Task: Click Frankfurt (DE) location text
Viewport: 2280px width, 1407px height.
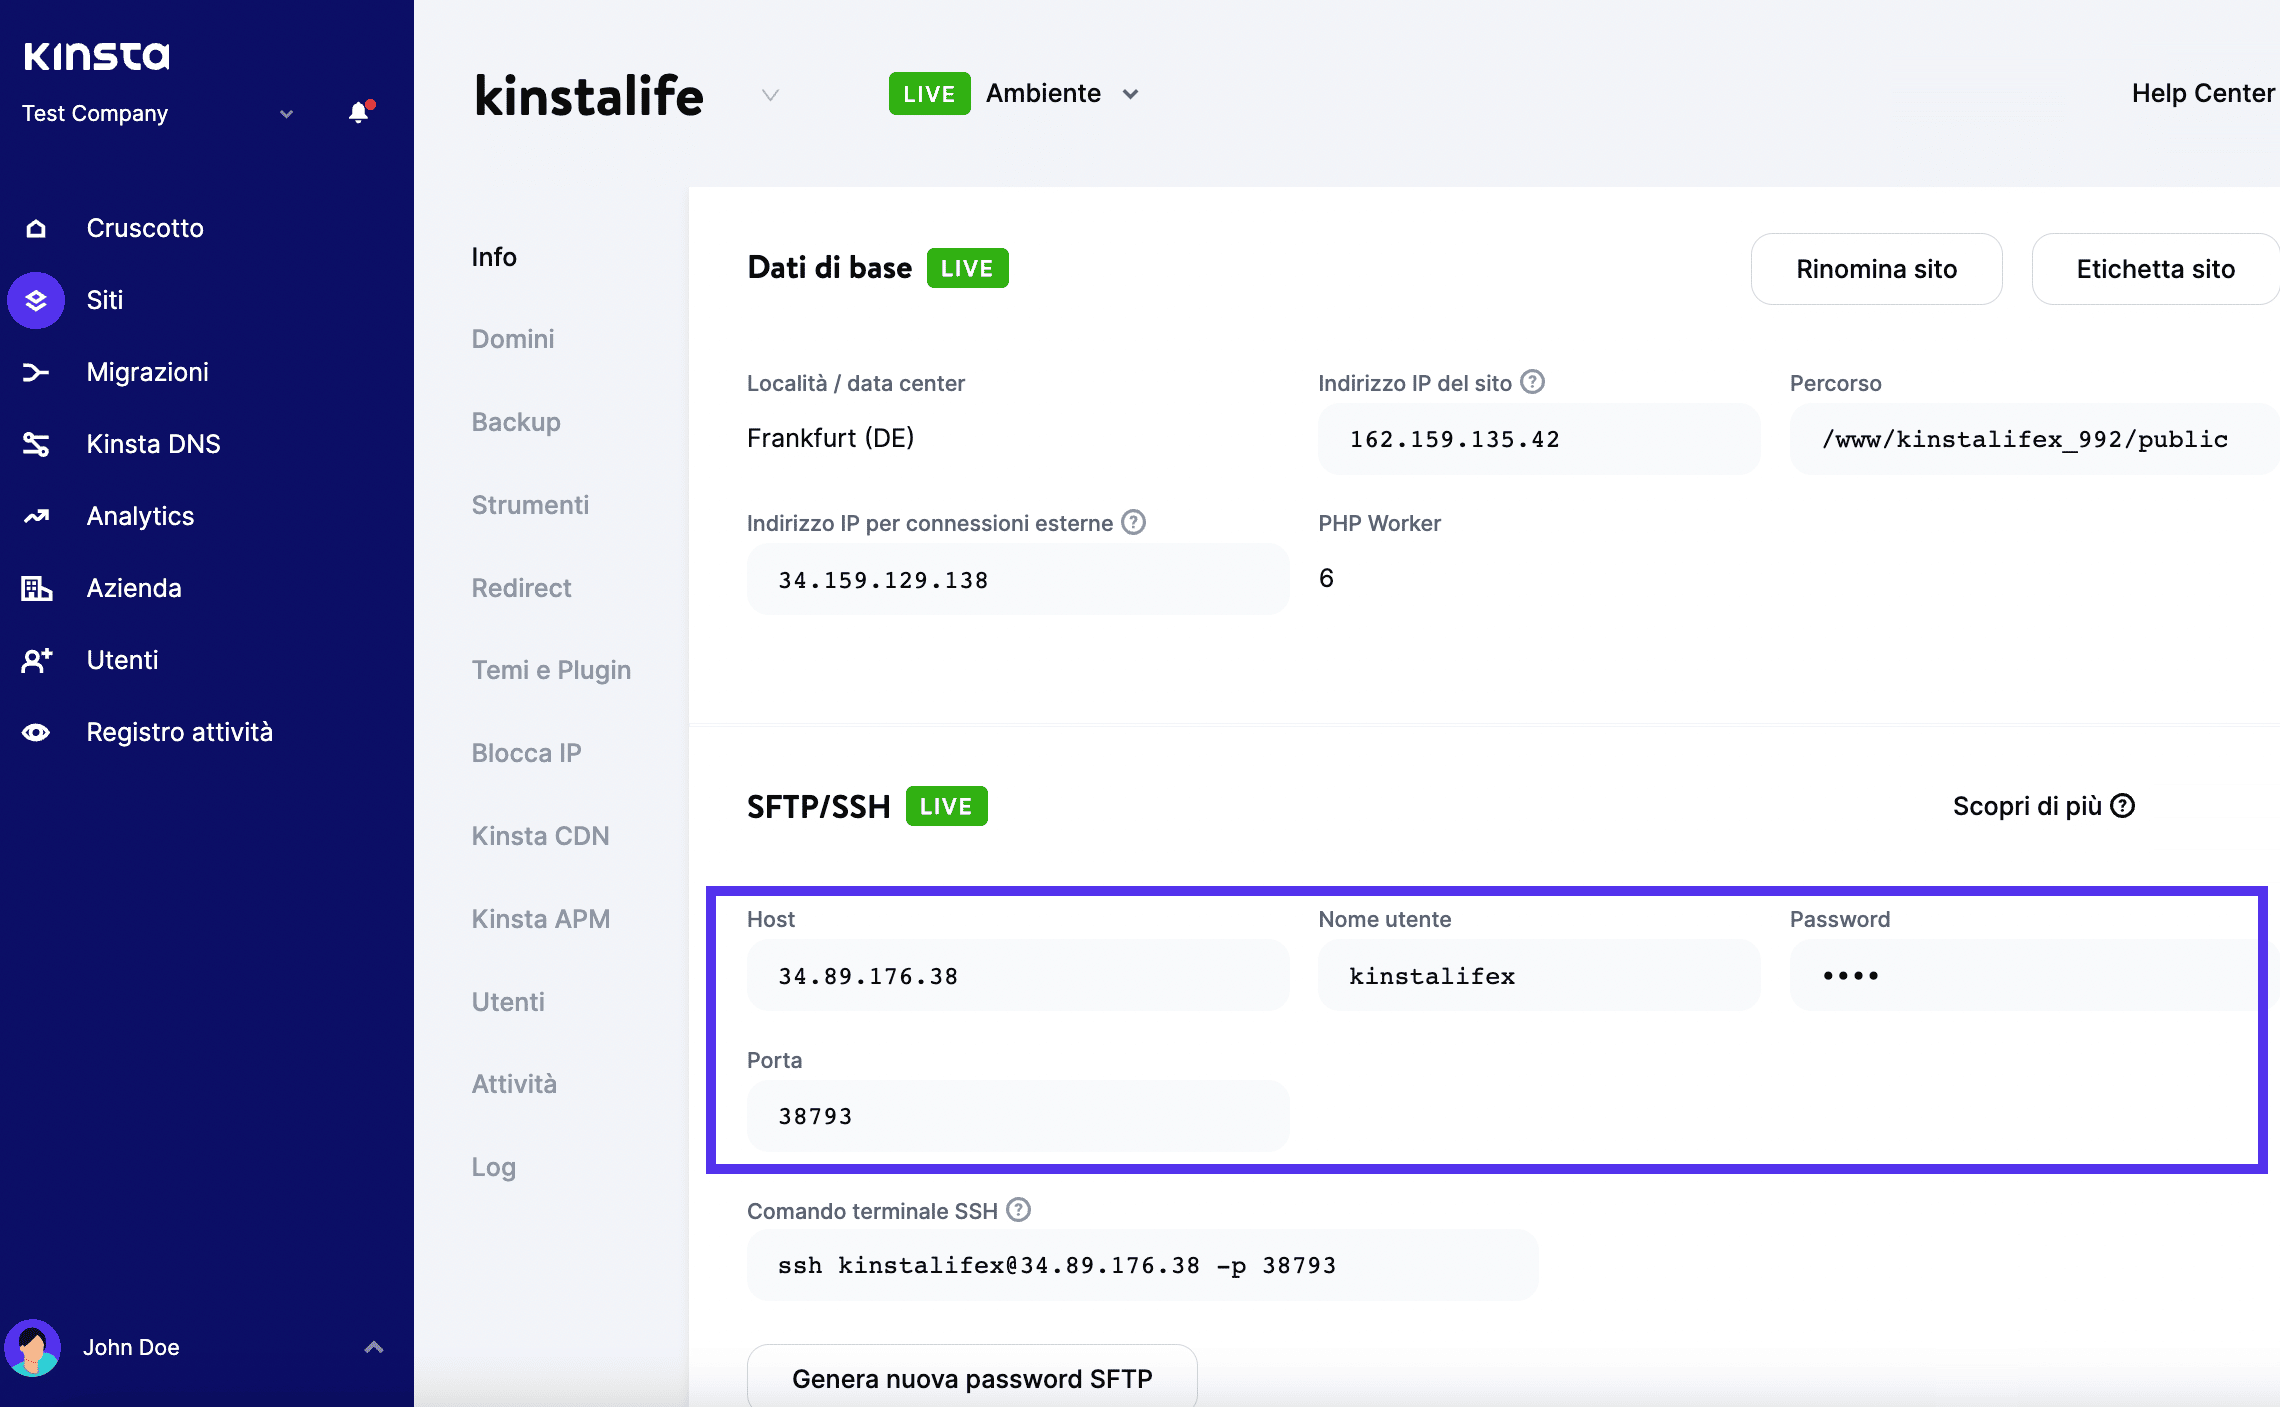Action: pos(830,438)
